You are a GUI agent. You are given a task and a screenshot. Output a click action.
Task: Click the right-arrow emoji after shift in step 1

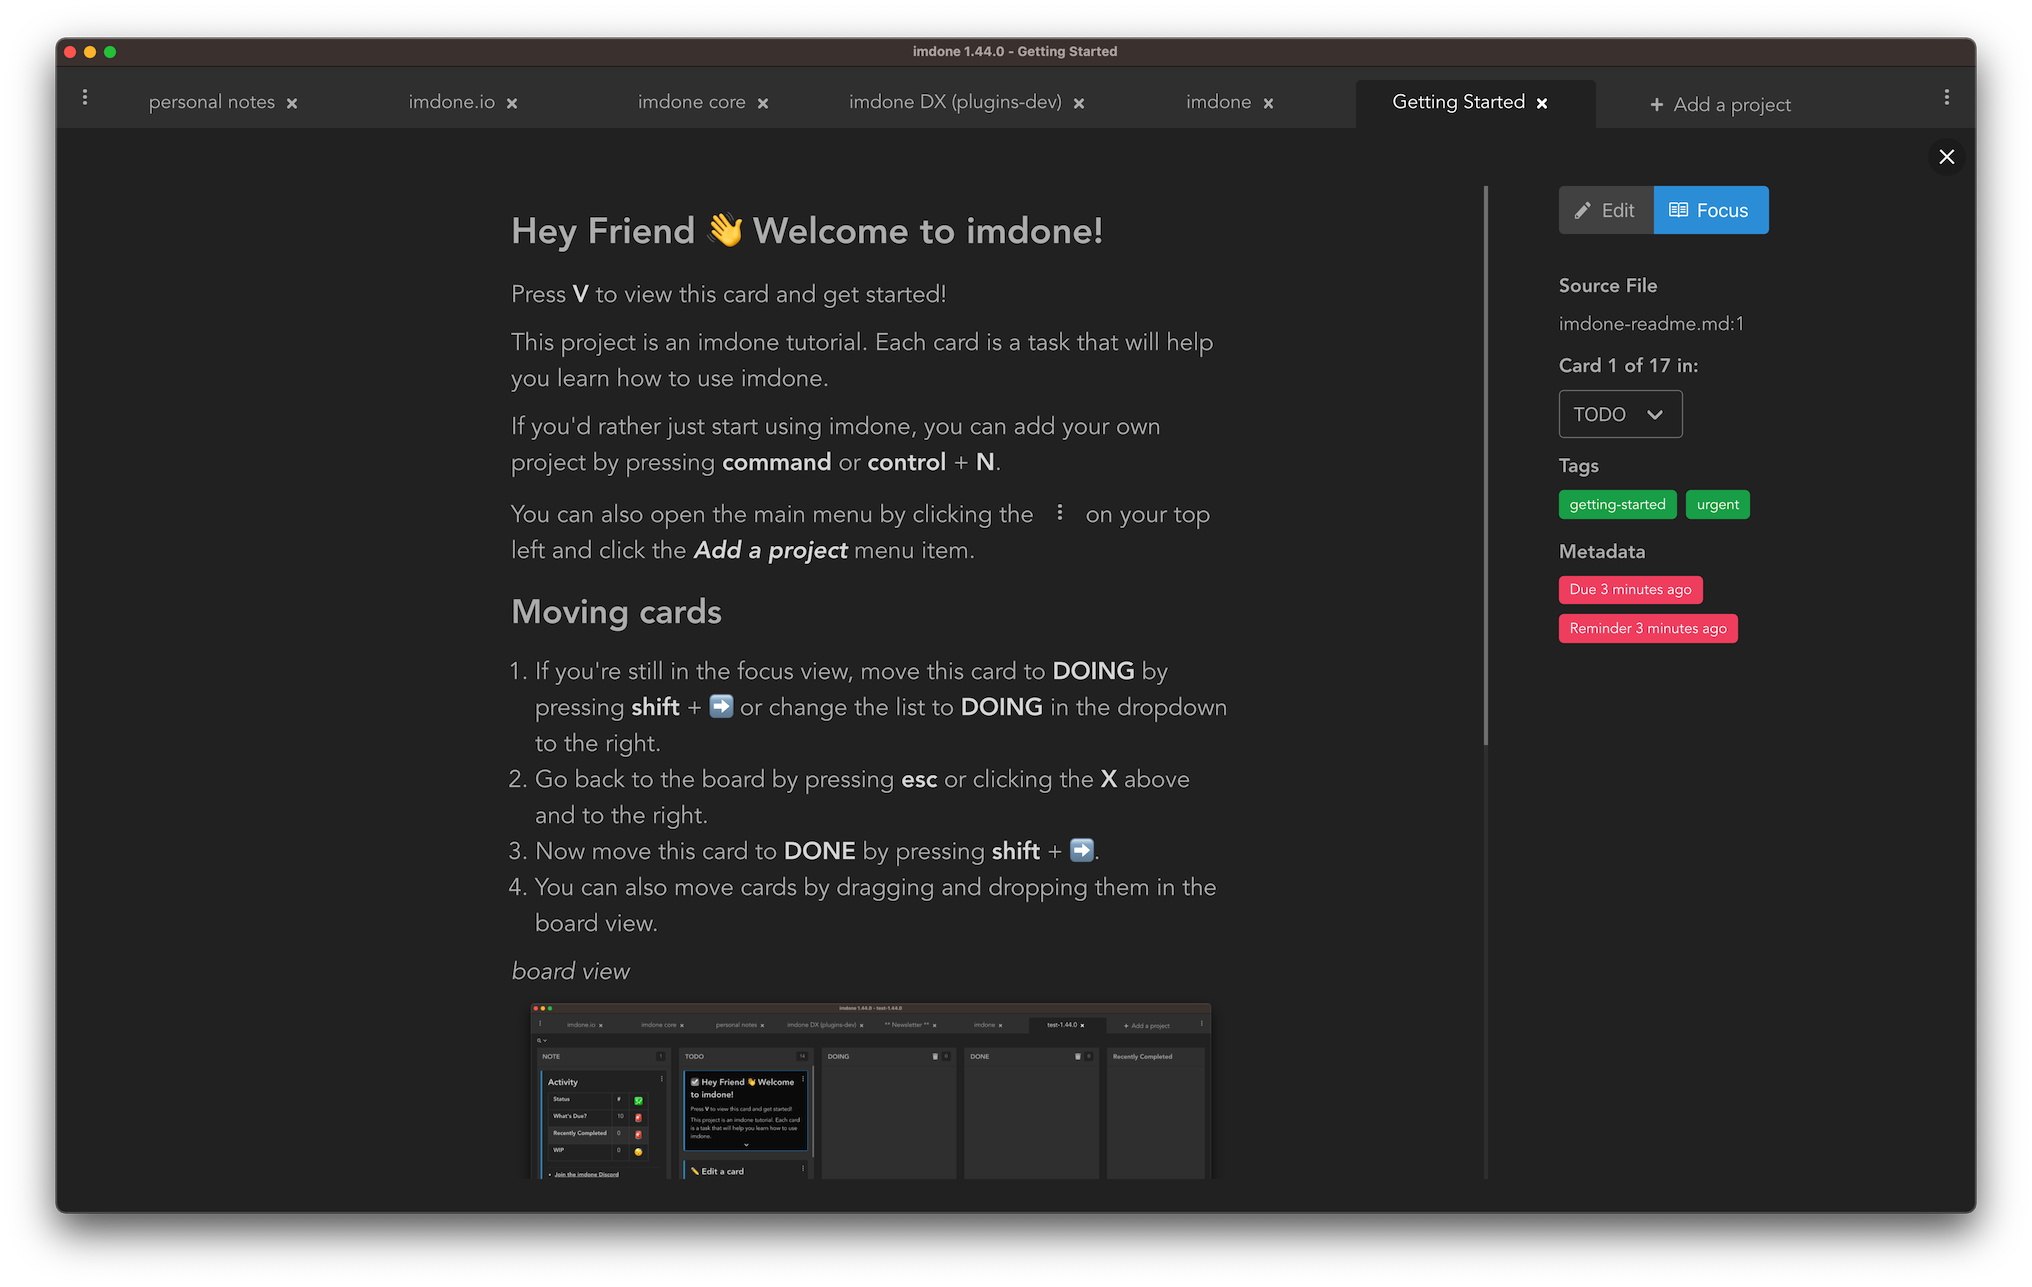pyautogui.click(x=720, y=706)
